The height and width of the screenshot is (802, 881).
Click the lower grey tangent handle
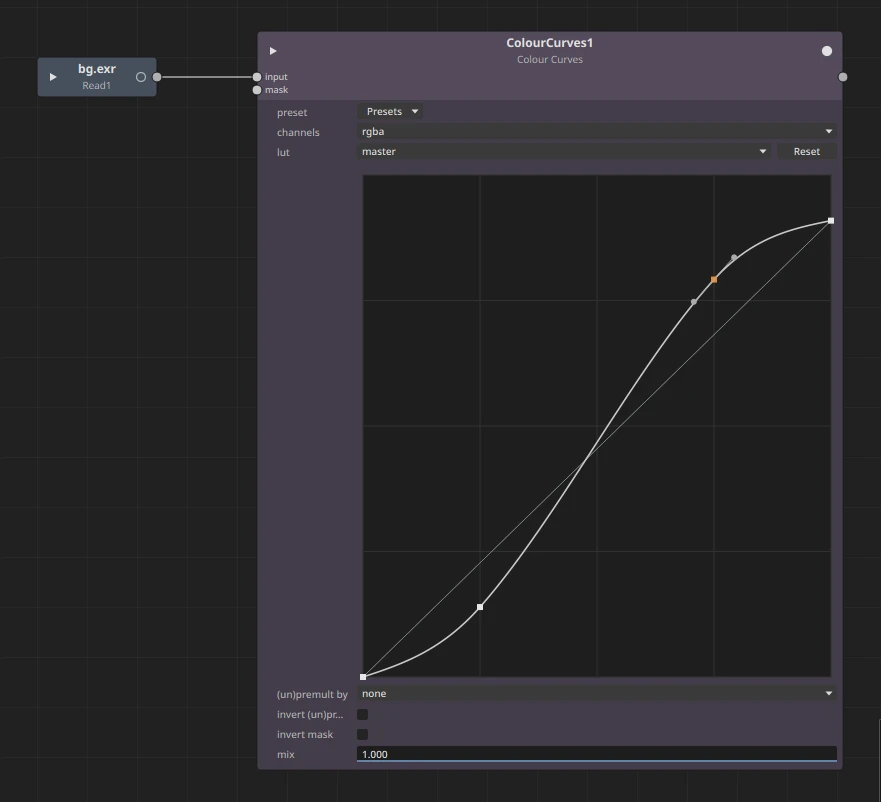tap(694, 302)
